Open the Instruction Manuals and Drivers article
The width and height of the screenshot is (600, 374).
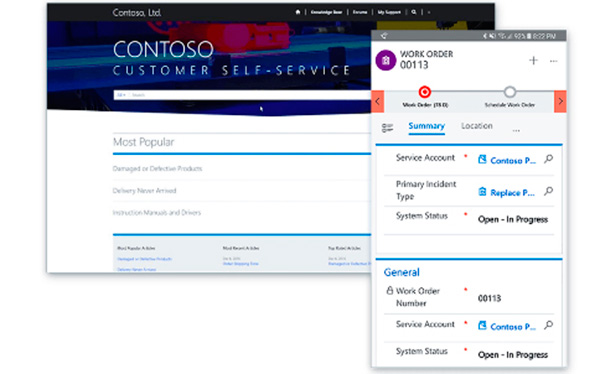tap(157, 212)
